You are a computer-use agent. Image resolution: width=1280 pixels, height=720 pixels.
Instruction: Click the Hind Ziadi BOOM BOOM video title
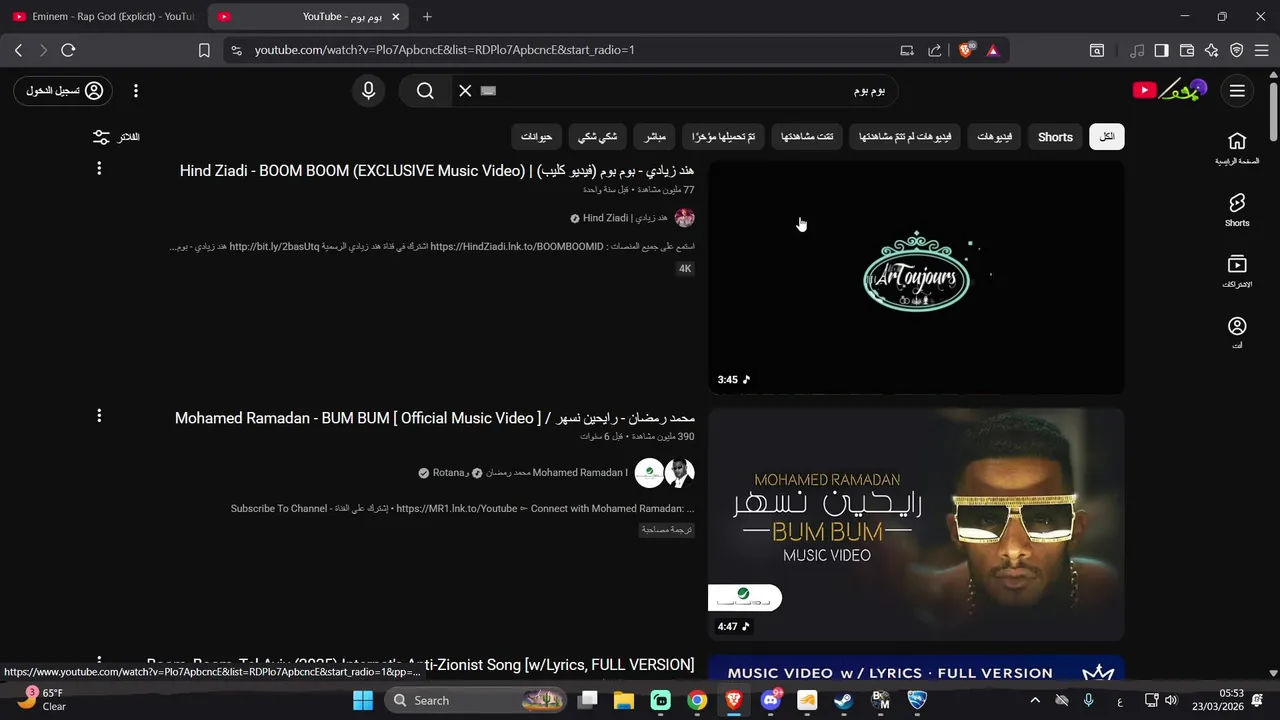point(437,171)
